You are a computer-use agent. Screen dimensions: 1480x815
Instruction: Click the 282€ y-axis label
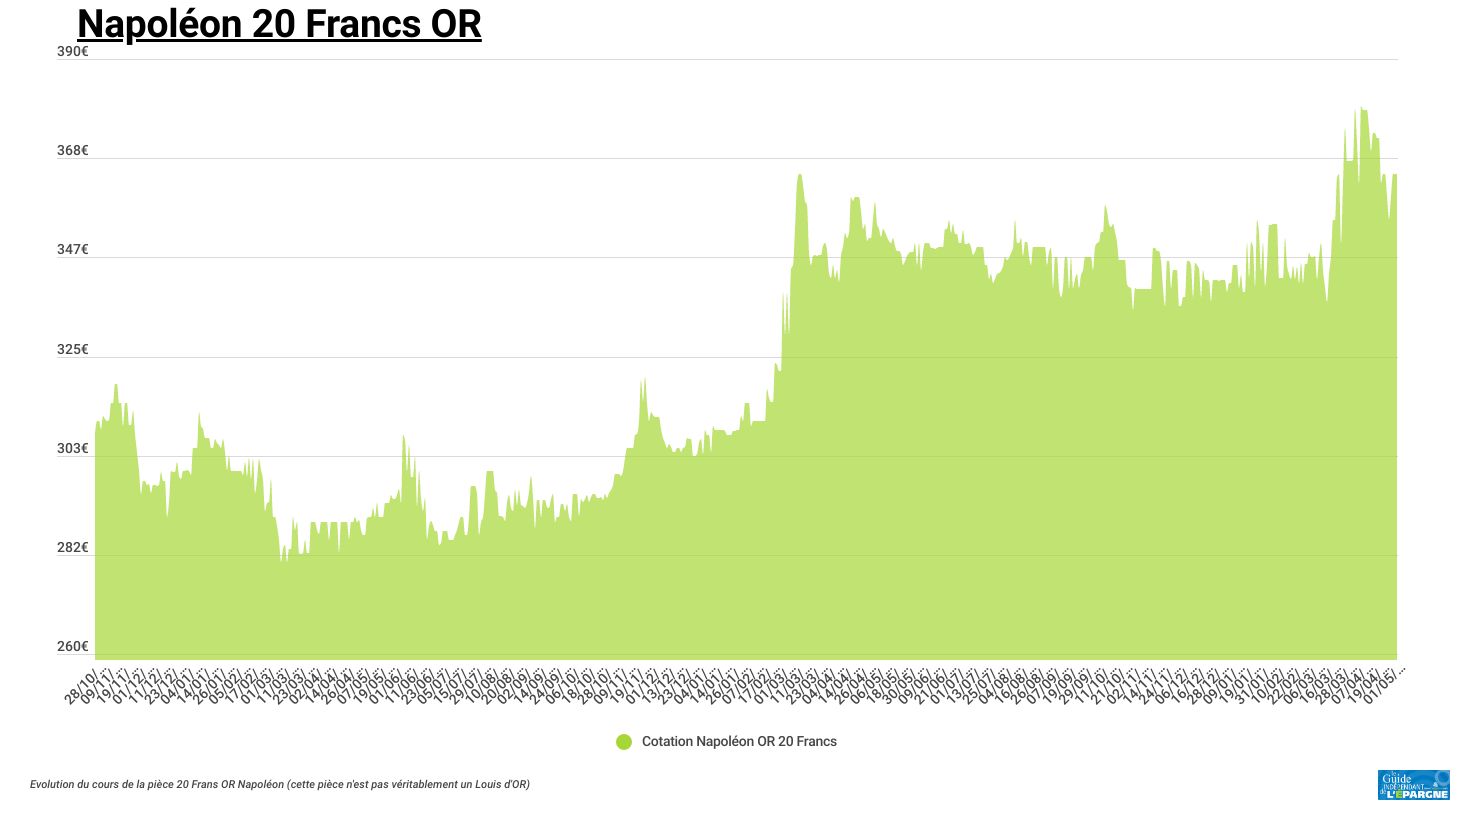click(x=72, y=548)
